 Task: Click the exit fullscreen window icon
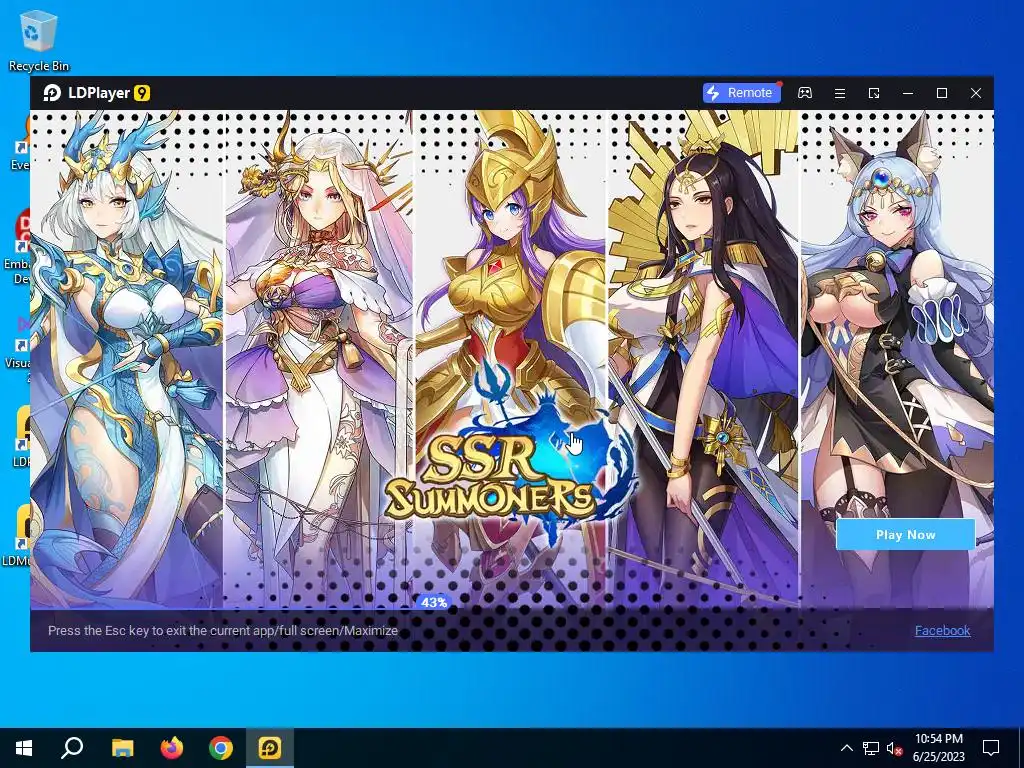874,93
